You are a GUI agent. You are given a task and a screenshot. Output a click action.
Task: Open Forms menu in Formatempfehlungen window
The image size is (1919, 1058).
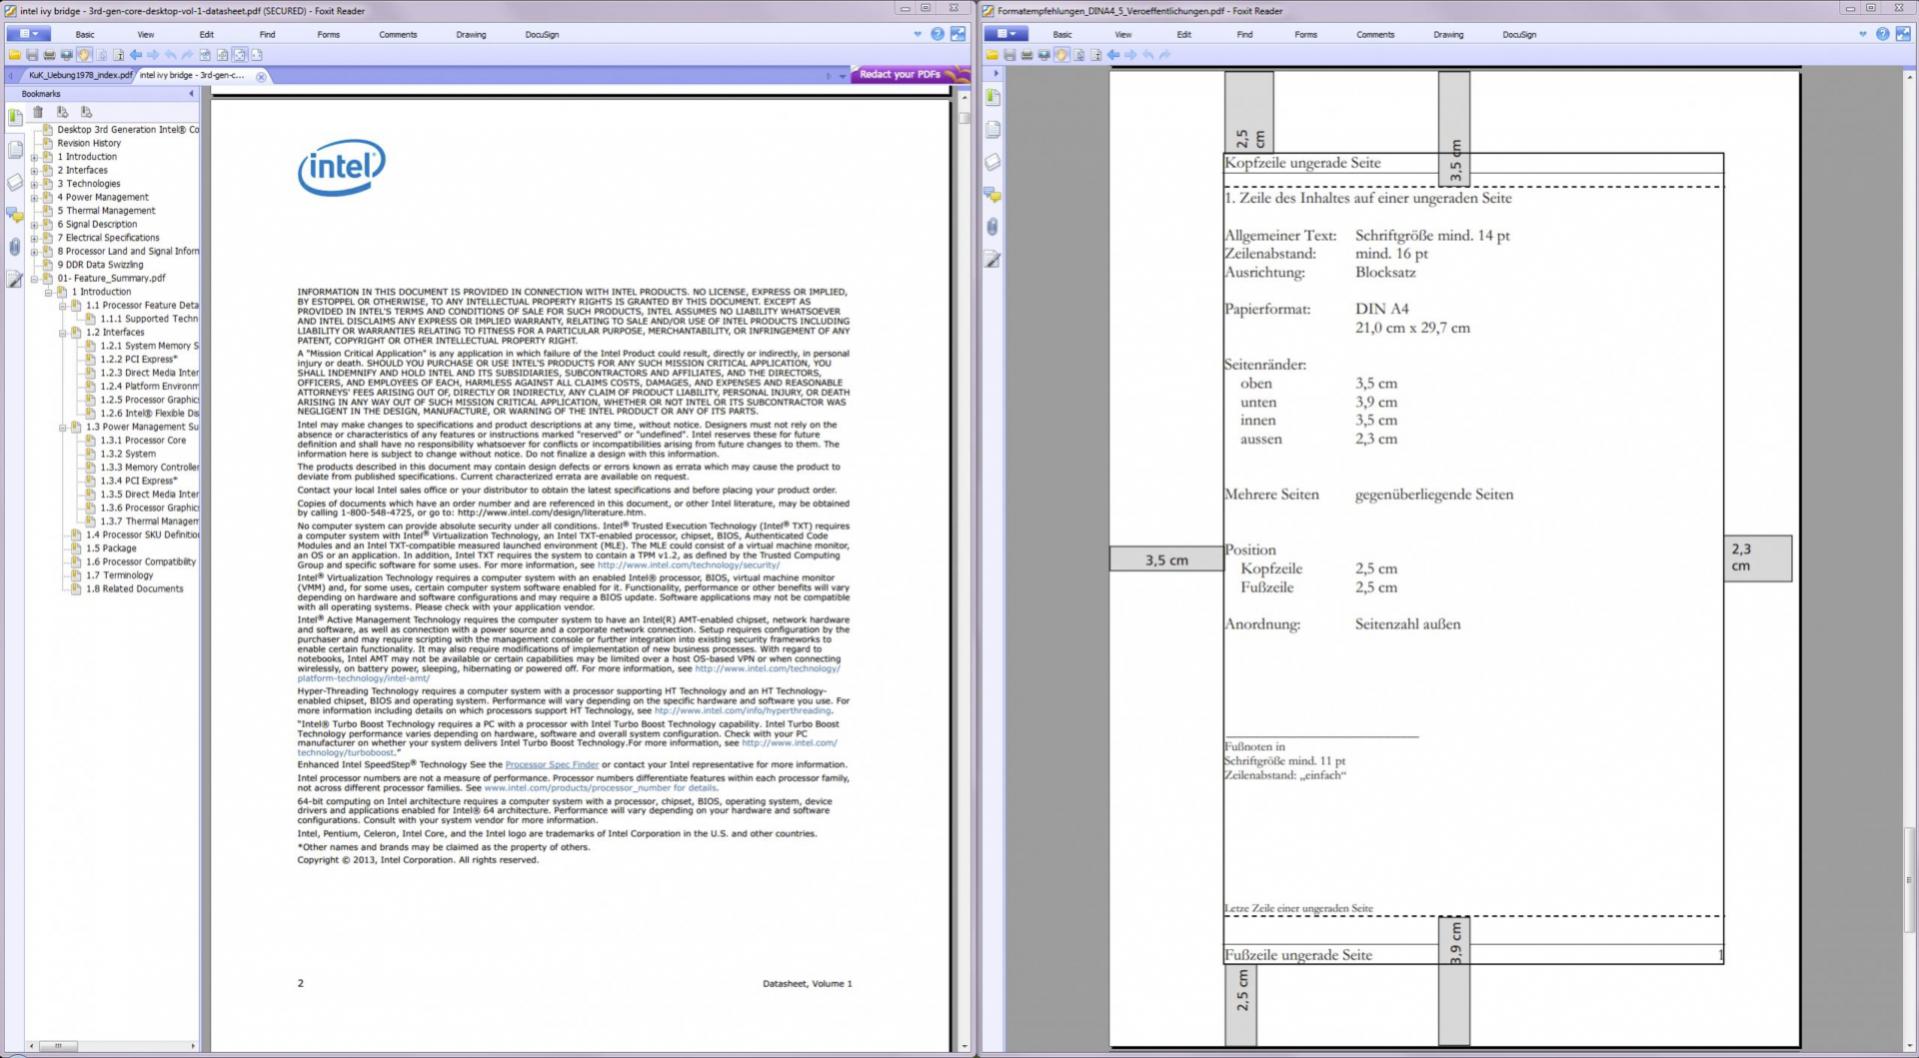point(1306,34)
